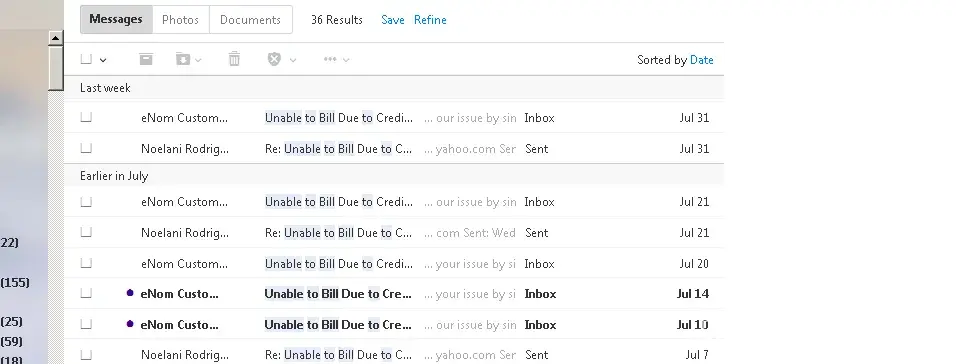Check the Noelani Rodrig sent message from Jul 21

tap(86, 232)
